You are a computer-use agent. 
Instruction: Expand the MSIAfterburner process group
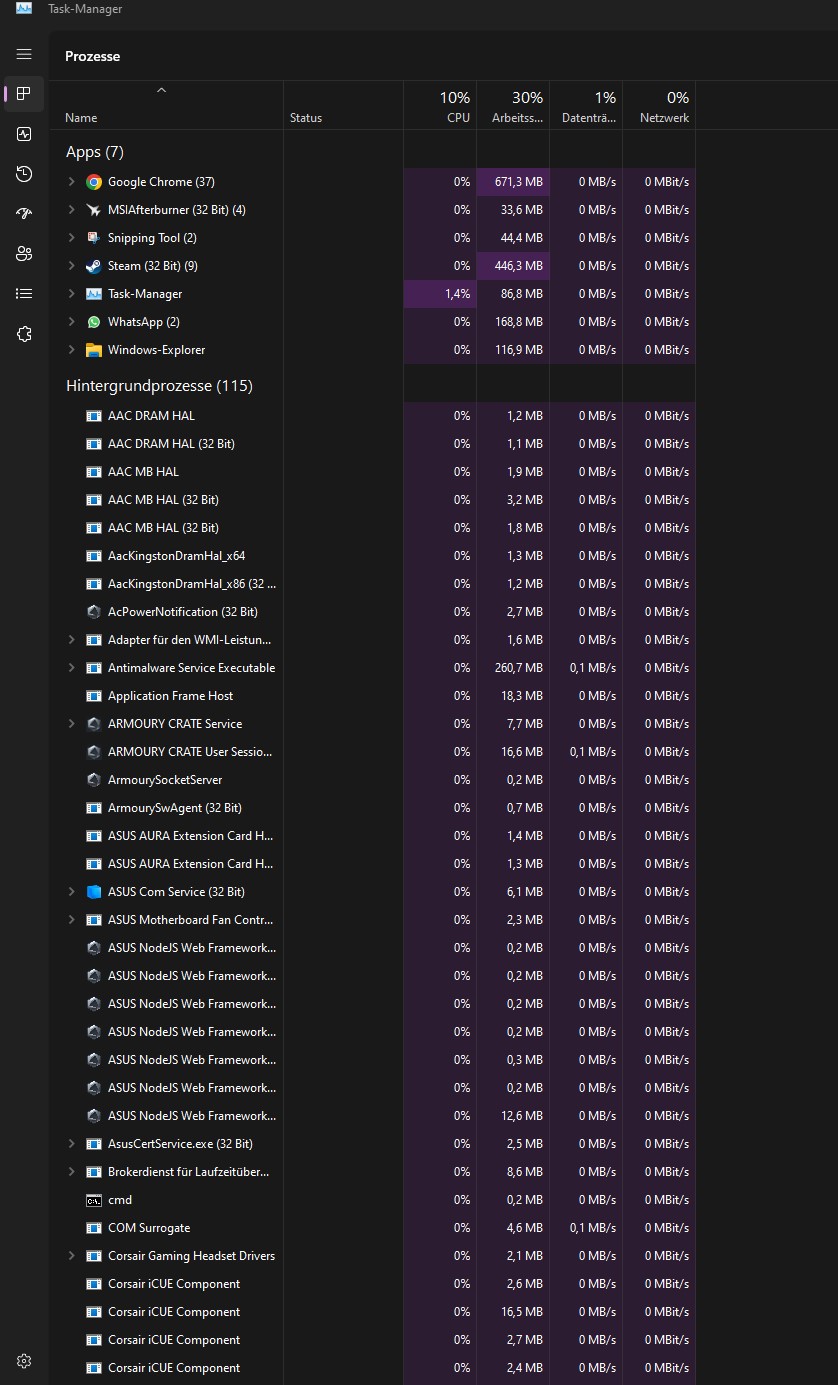coord(71,210)
